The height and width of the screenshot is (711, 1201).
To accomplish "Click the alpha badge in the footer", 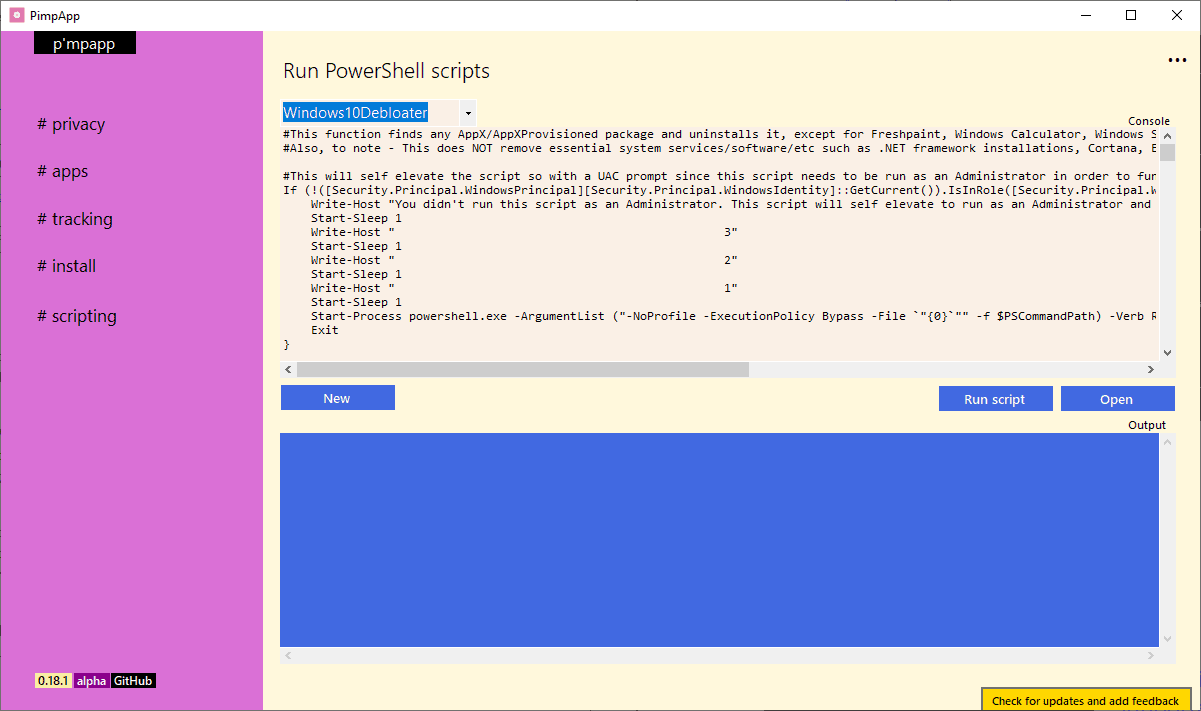I will point(91,680).
